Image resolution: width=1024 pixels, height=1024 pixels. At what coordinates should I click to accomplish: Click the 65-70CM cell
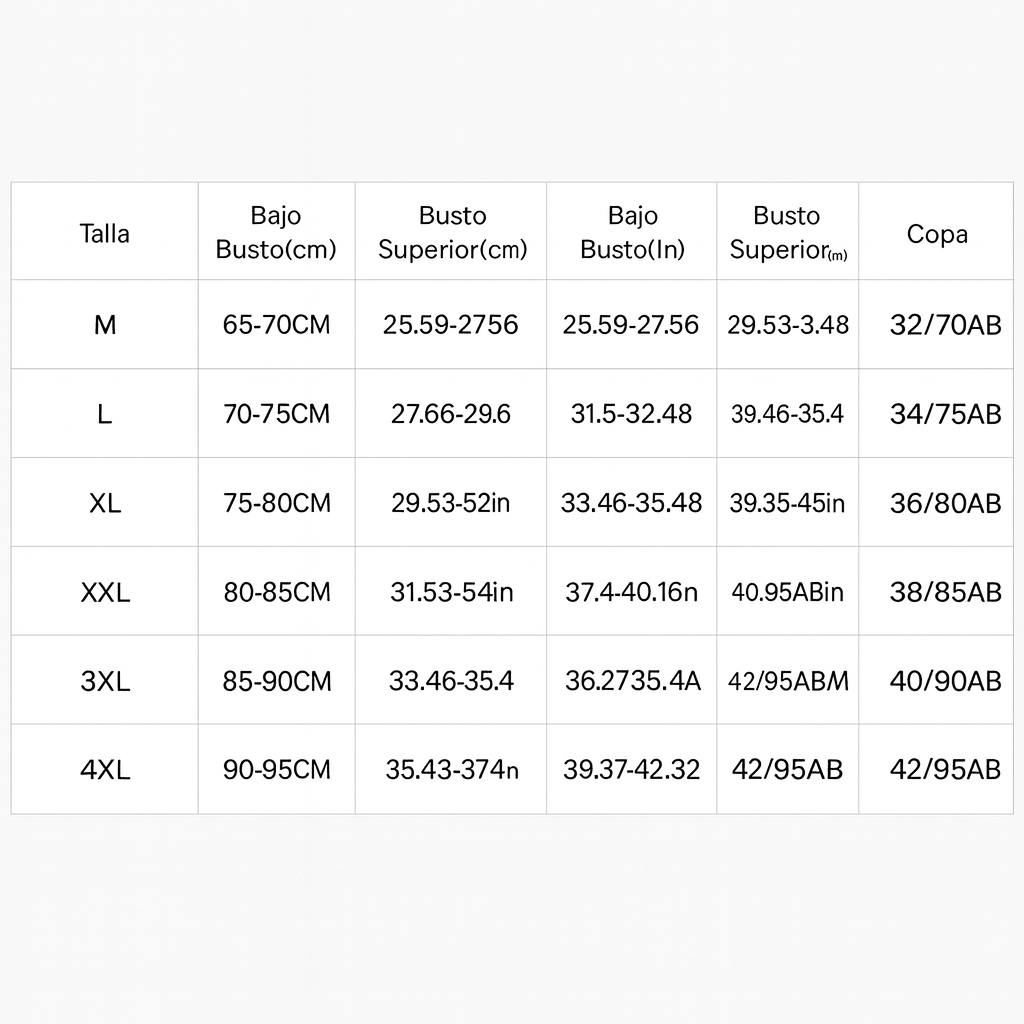276,325
